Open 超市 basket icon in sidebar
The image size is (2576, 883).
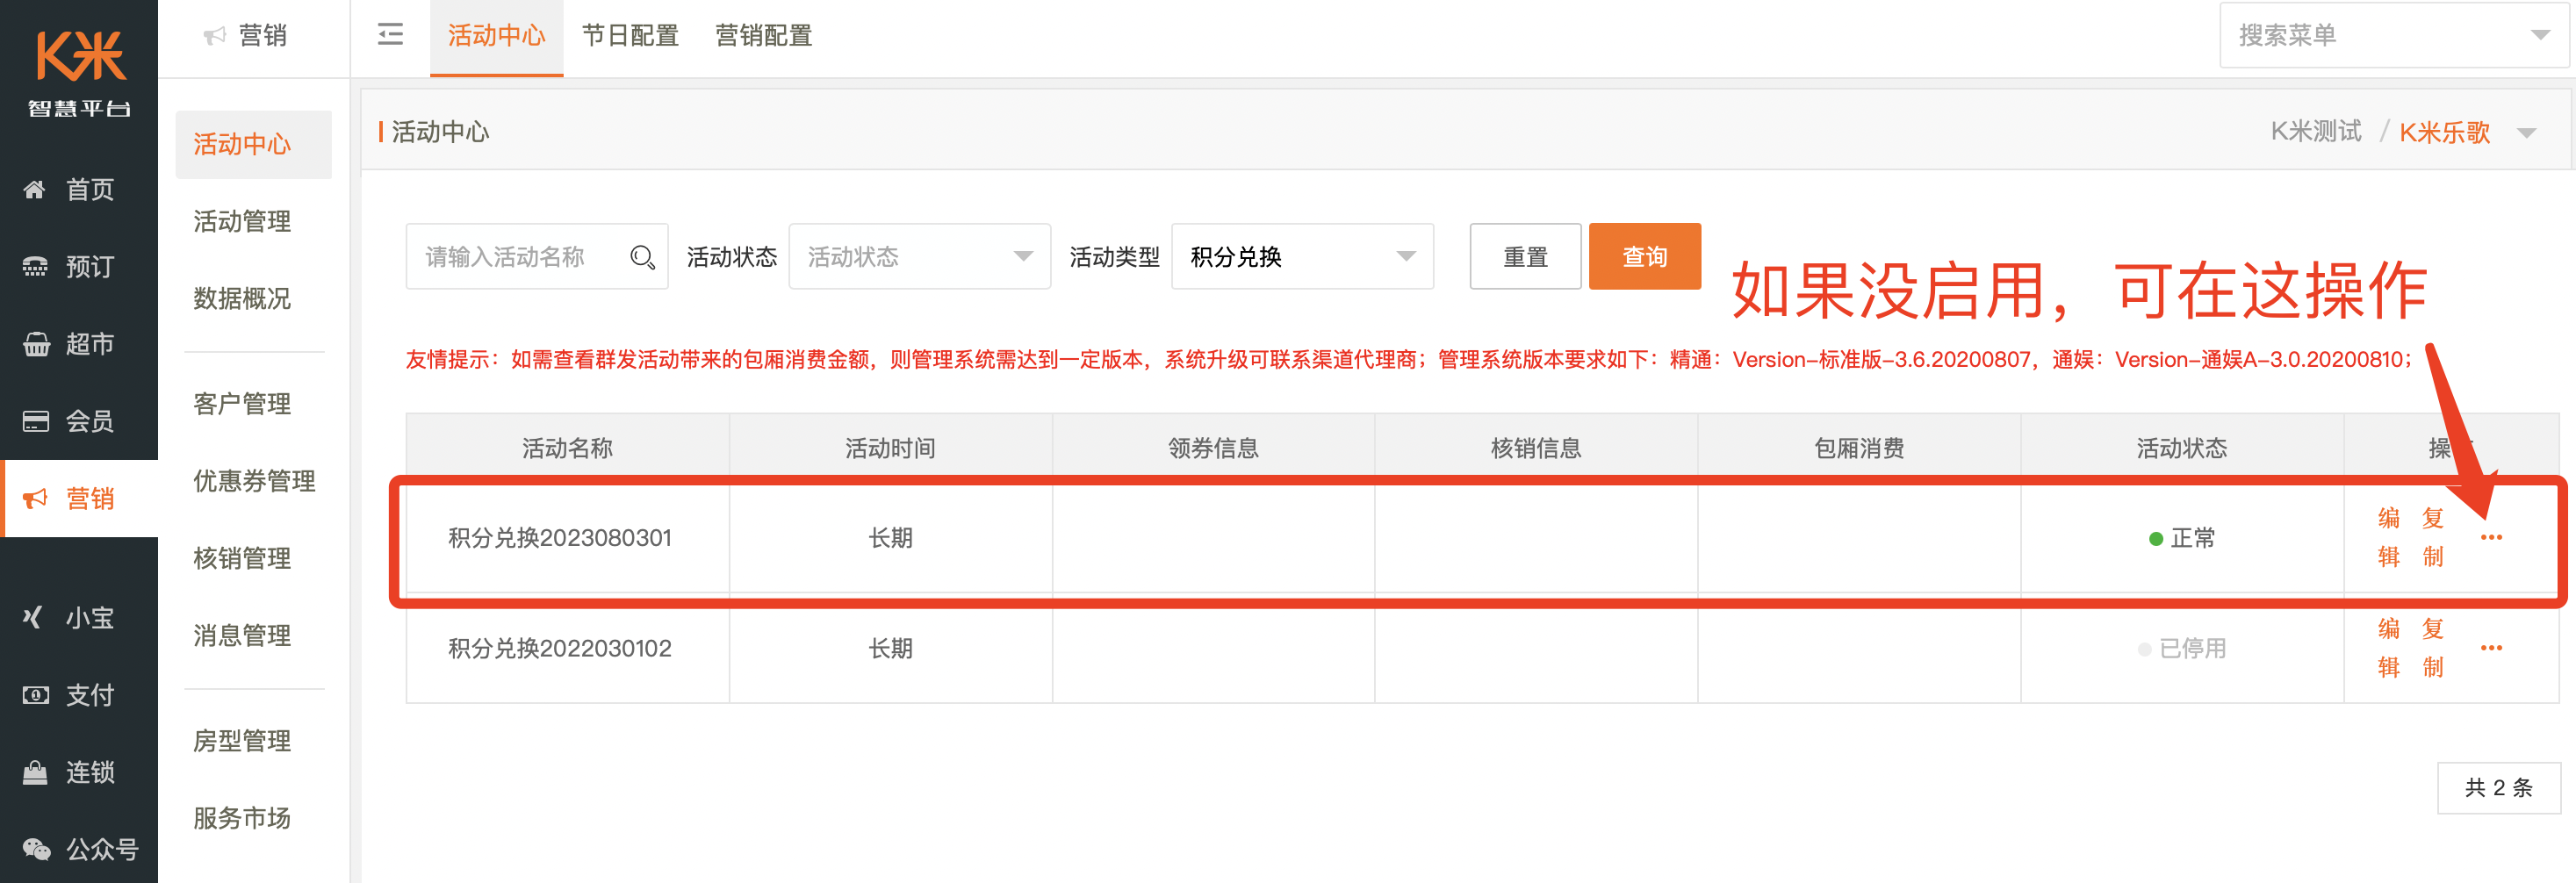[x=35, y=344]
